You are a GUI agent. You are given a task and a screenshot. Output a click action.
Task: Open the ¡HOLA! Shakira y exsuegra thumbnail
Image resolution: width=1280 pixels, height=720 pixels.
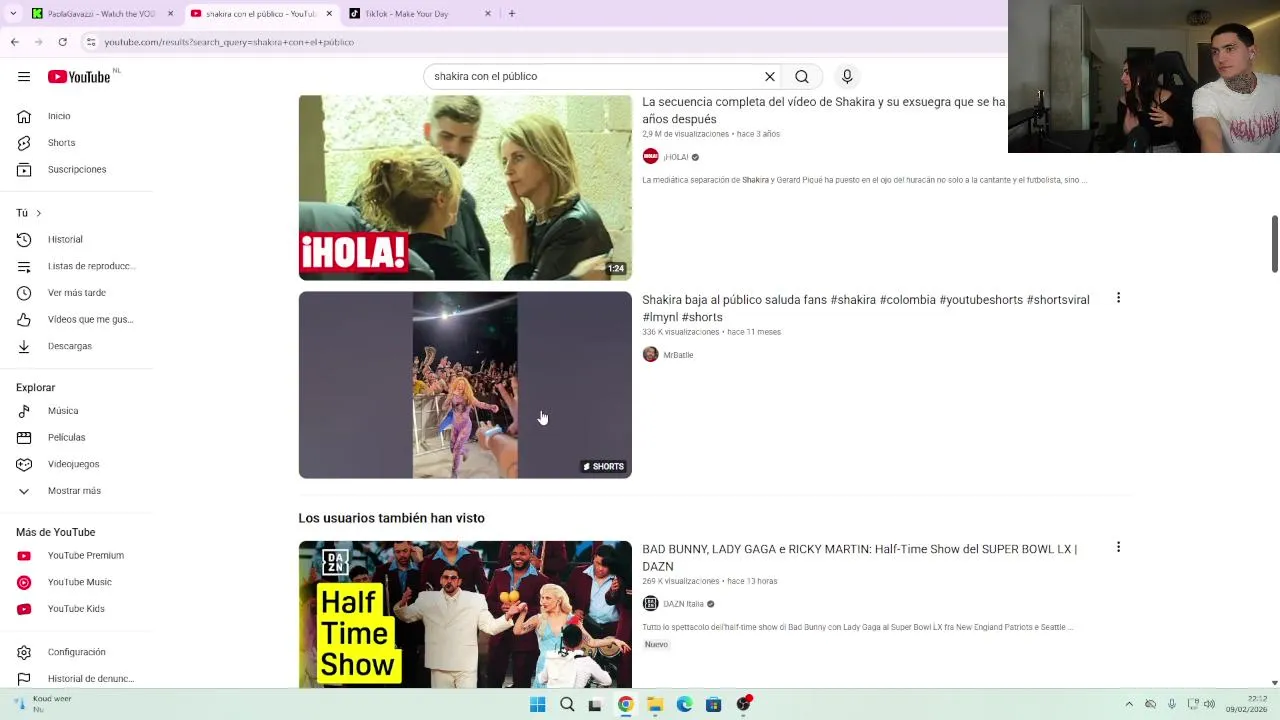coord(465,187)
